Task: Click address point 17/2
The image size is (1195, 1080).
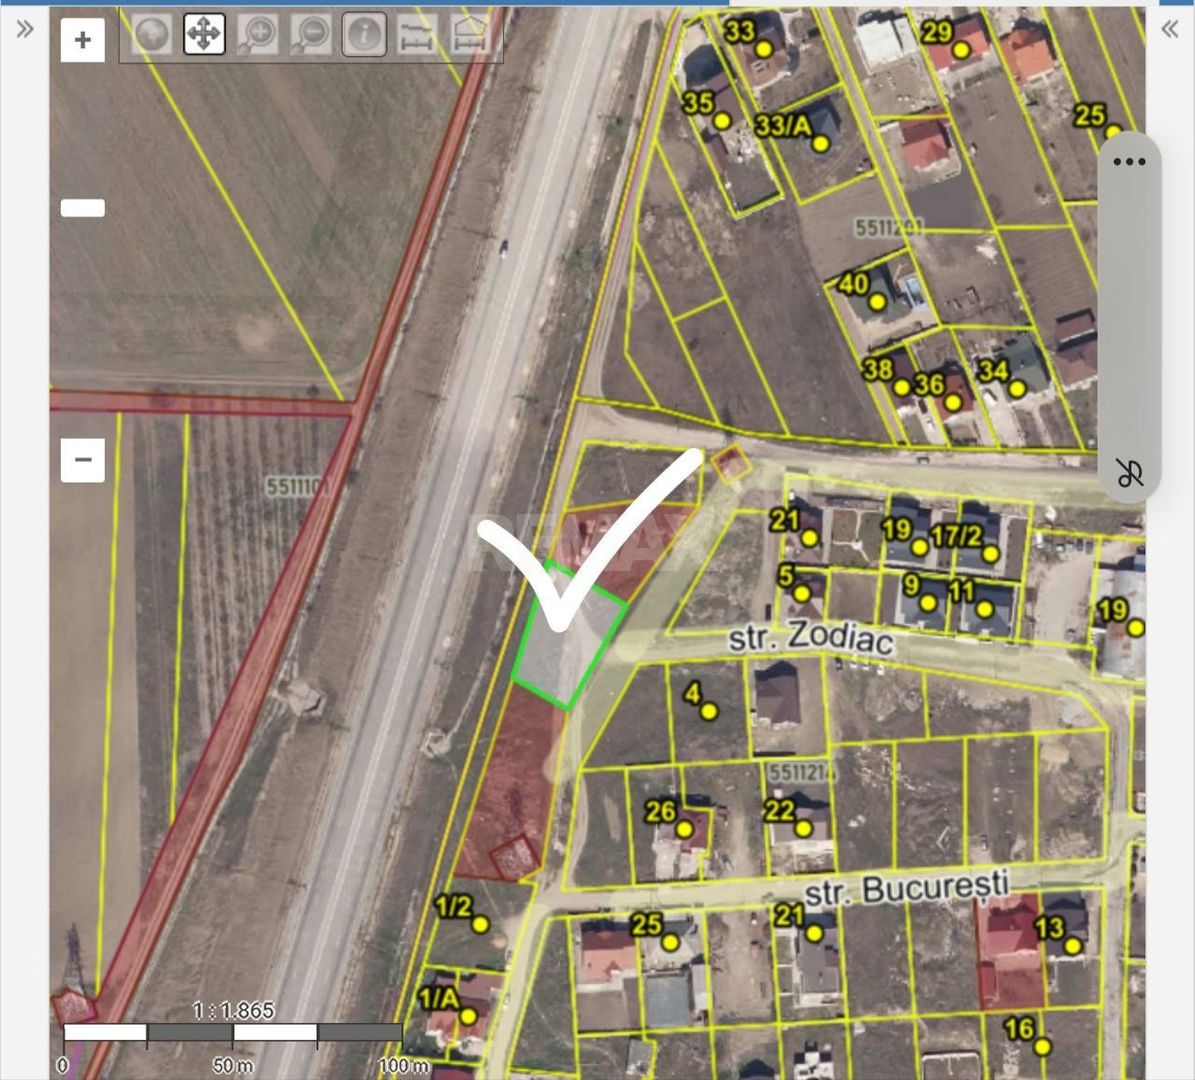Action: [x=990, y=553]
